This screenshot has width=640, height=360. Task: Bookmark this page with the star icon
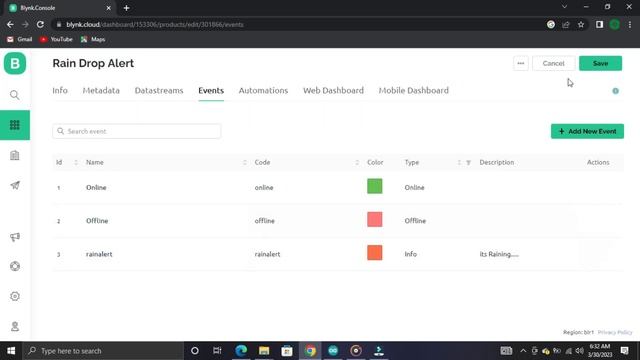[x=581, y=24]
